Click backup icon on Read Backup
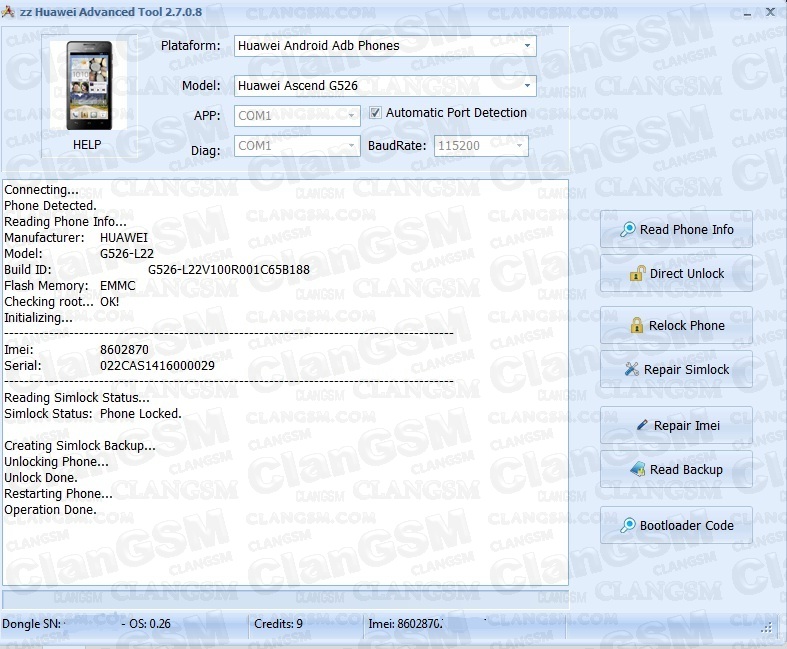 (638, 469)
